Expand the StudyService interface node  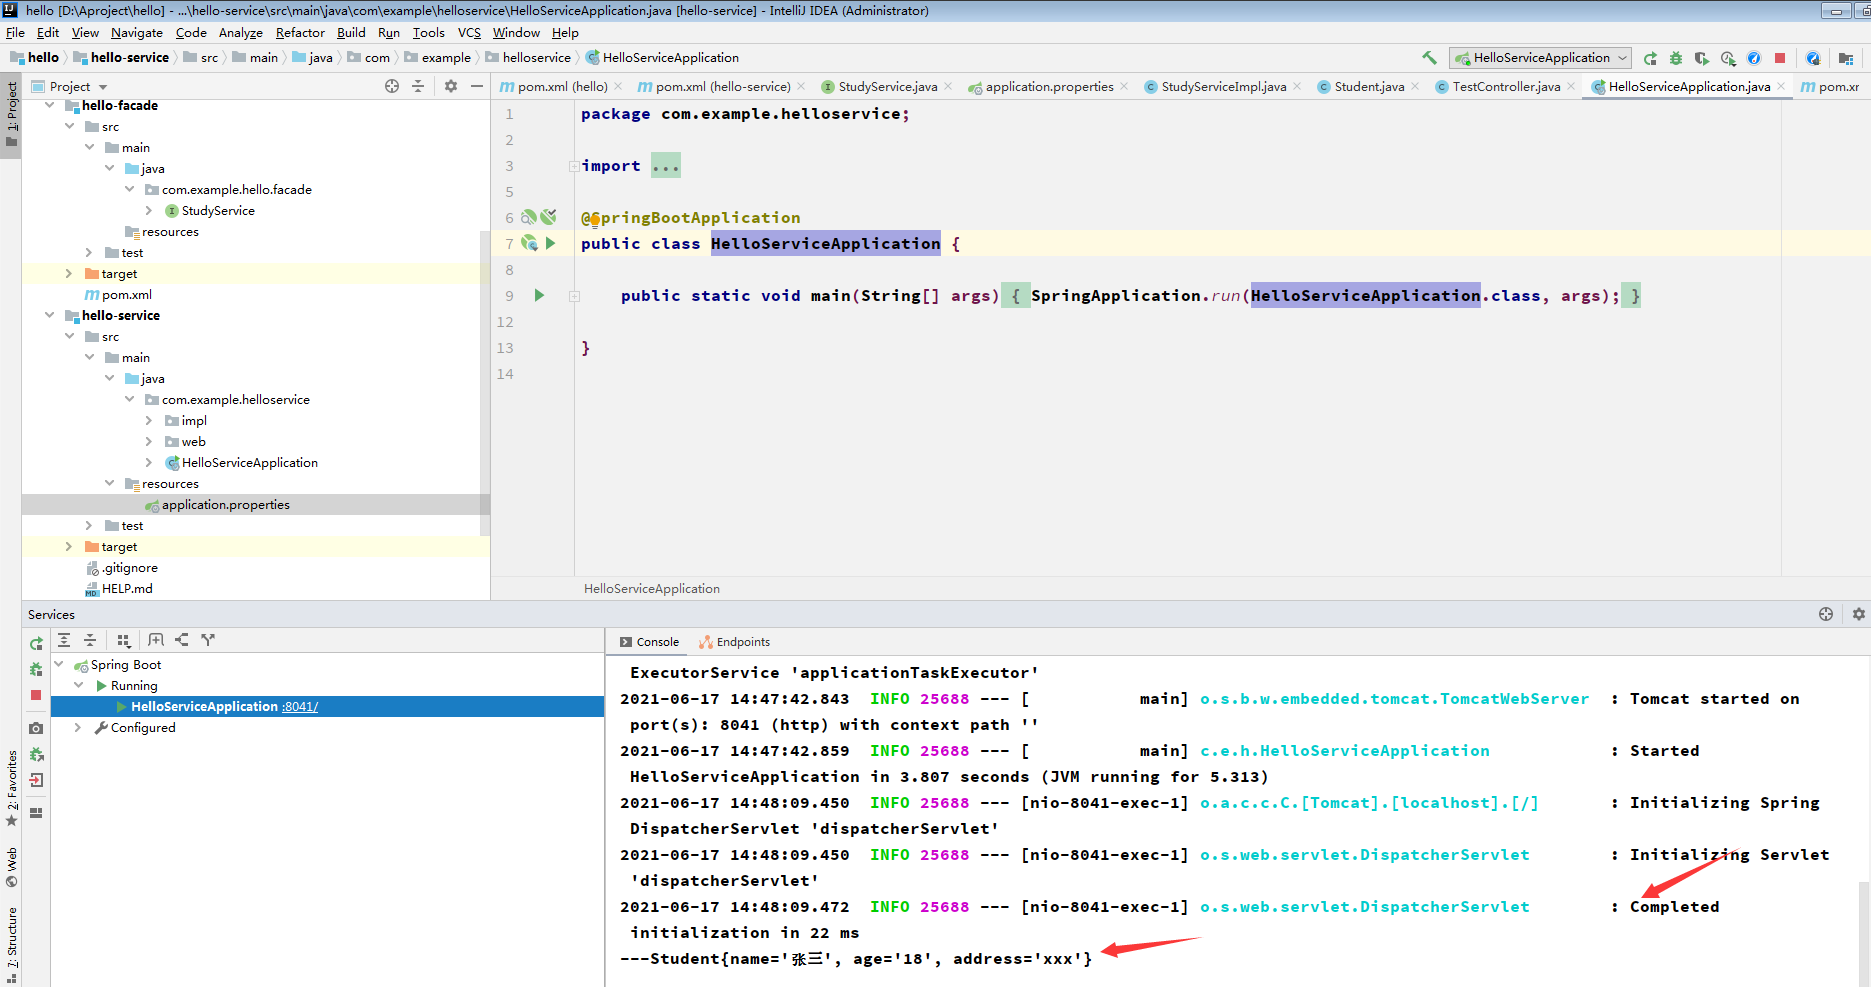tap(149, 210)
